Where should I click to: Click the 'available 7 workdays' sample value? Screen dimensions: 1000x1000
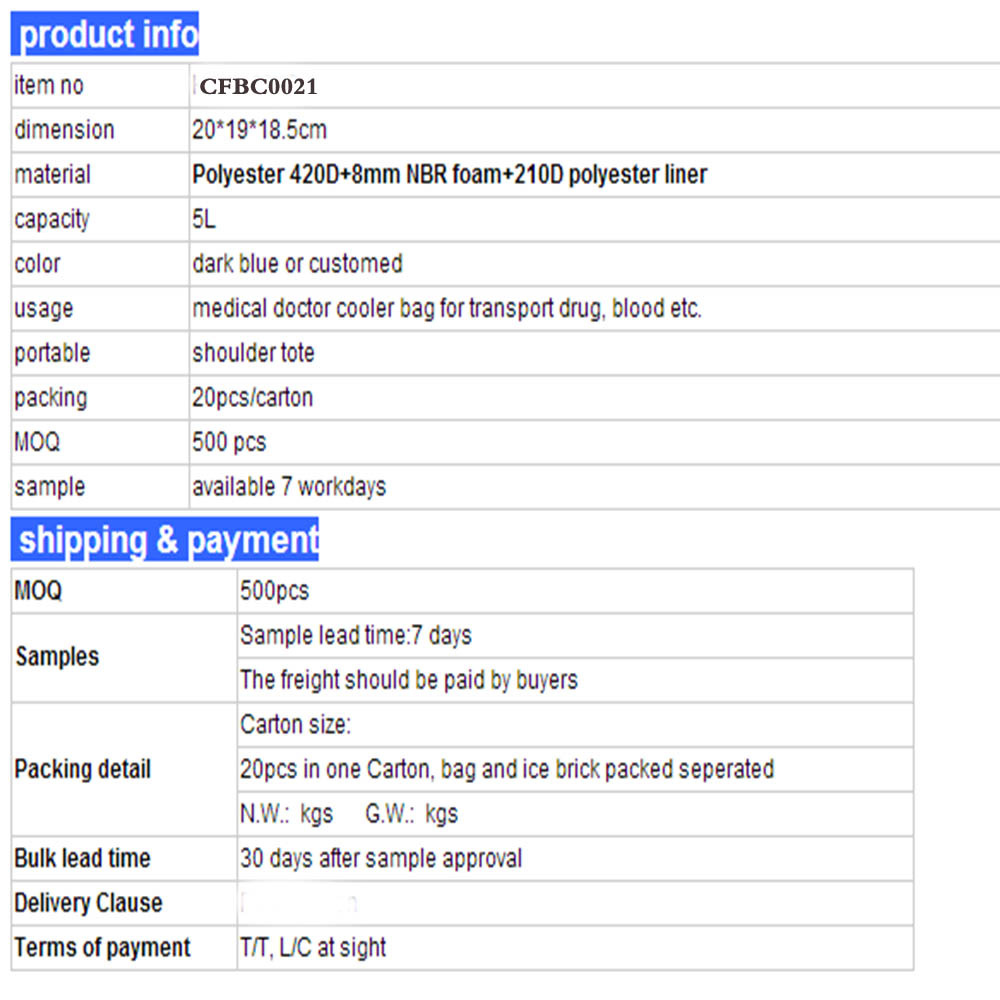(x=289, y=487)
